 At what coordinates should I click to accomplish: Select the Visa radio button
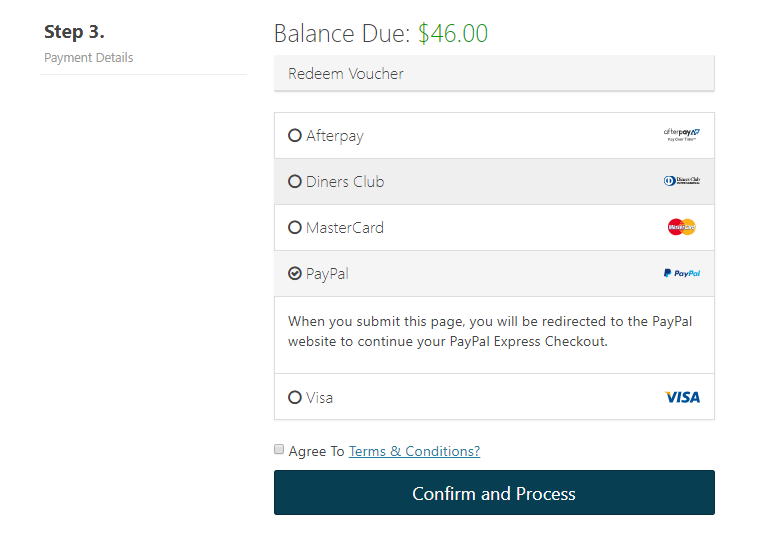tap(294, 397)
